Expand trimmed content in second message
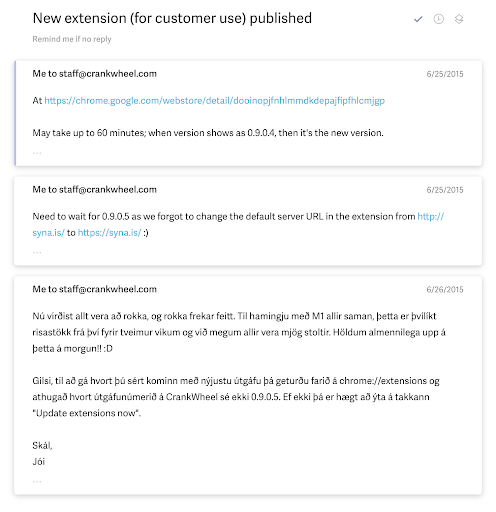This screenshot has width=496, height=512. pos(37,252)
